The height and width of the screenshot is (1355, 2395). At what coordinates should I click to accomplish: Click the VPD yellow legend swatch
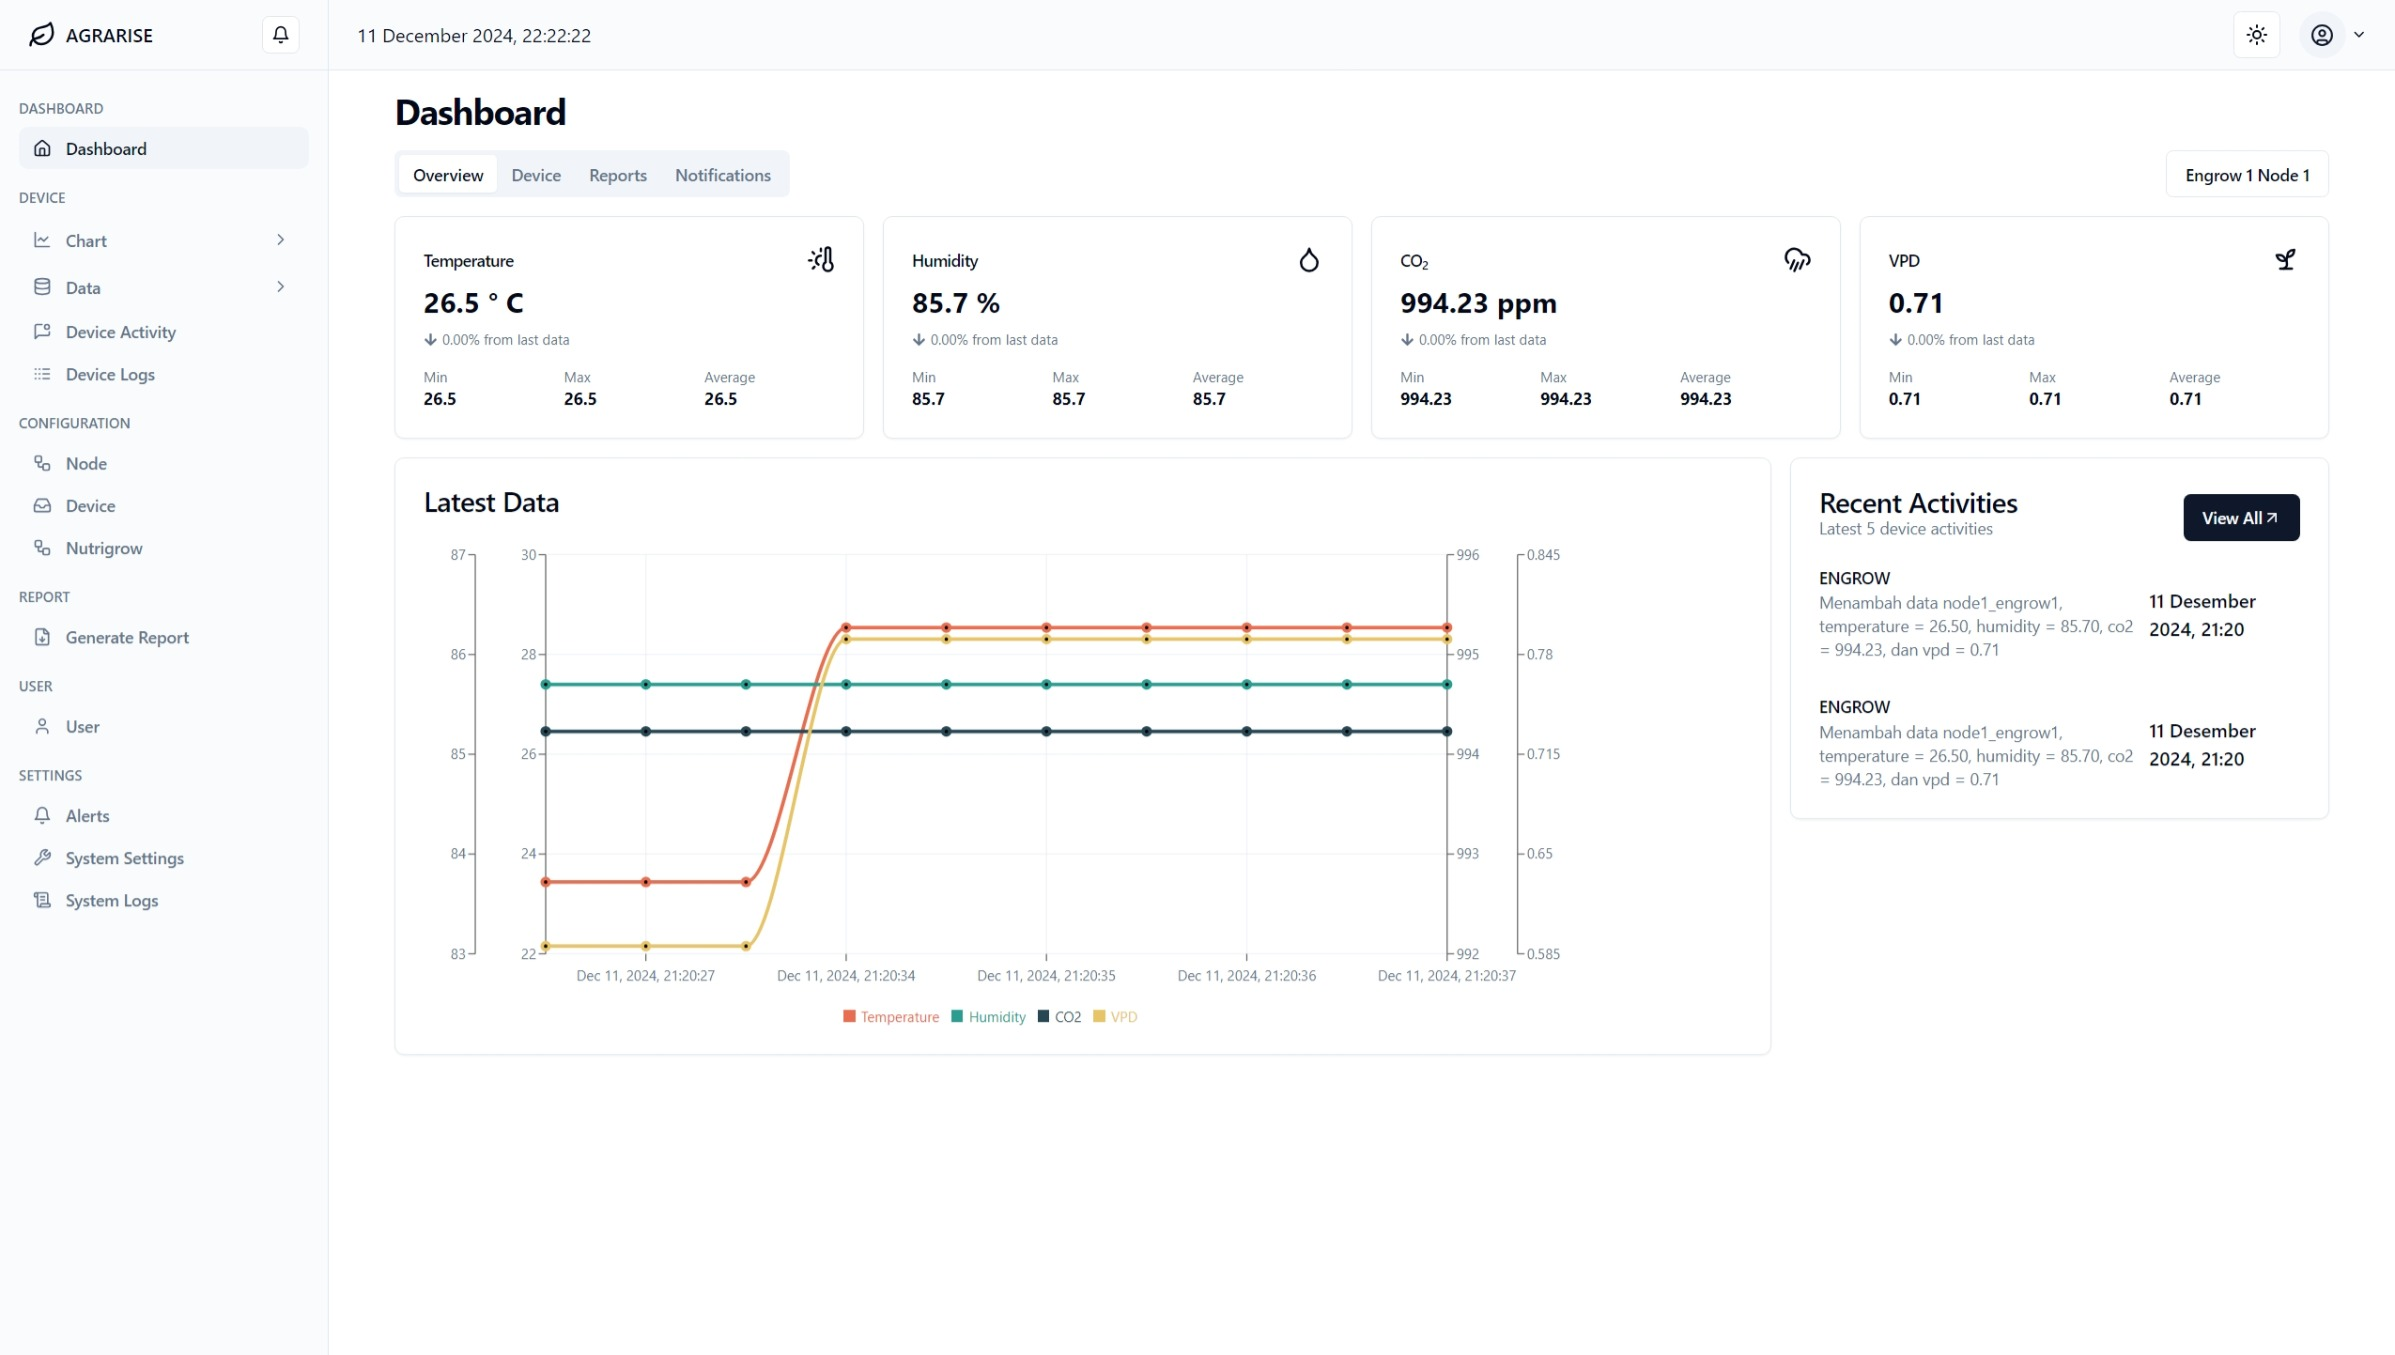pos(1099,1017)
